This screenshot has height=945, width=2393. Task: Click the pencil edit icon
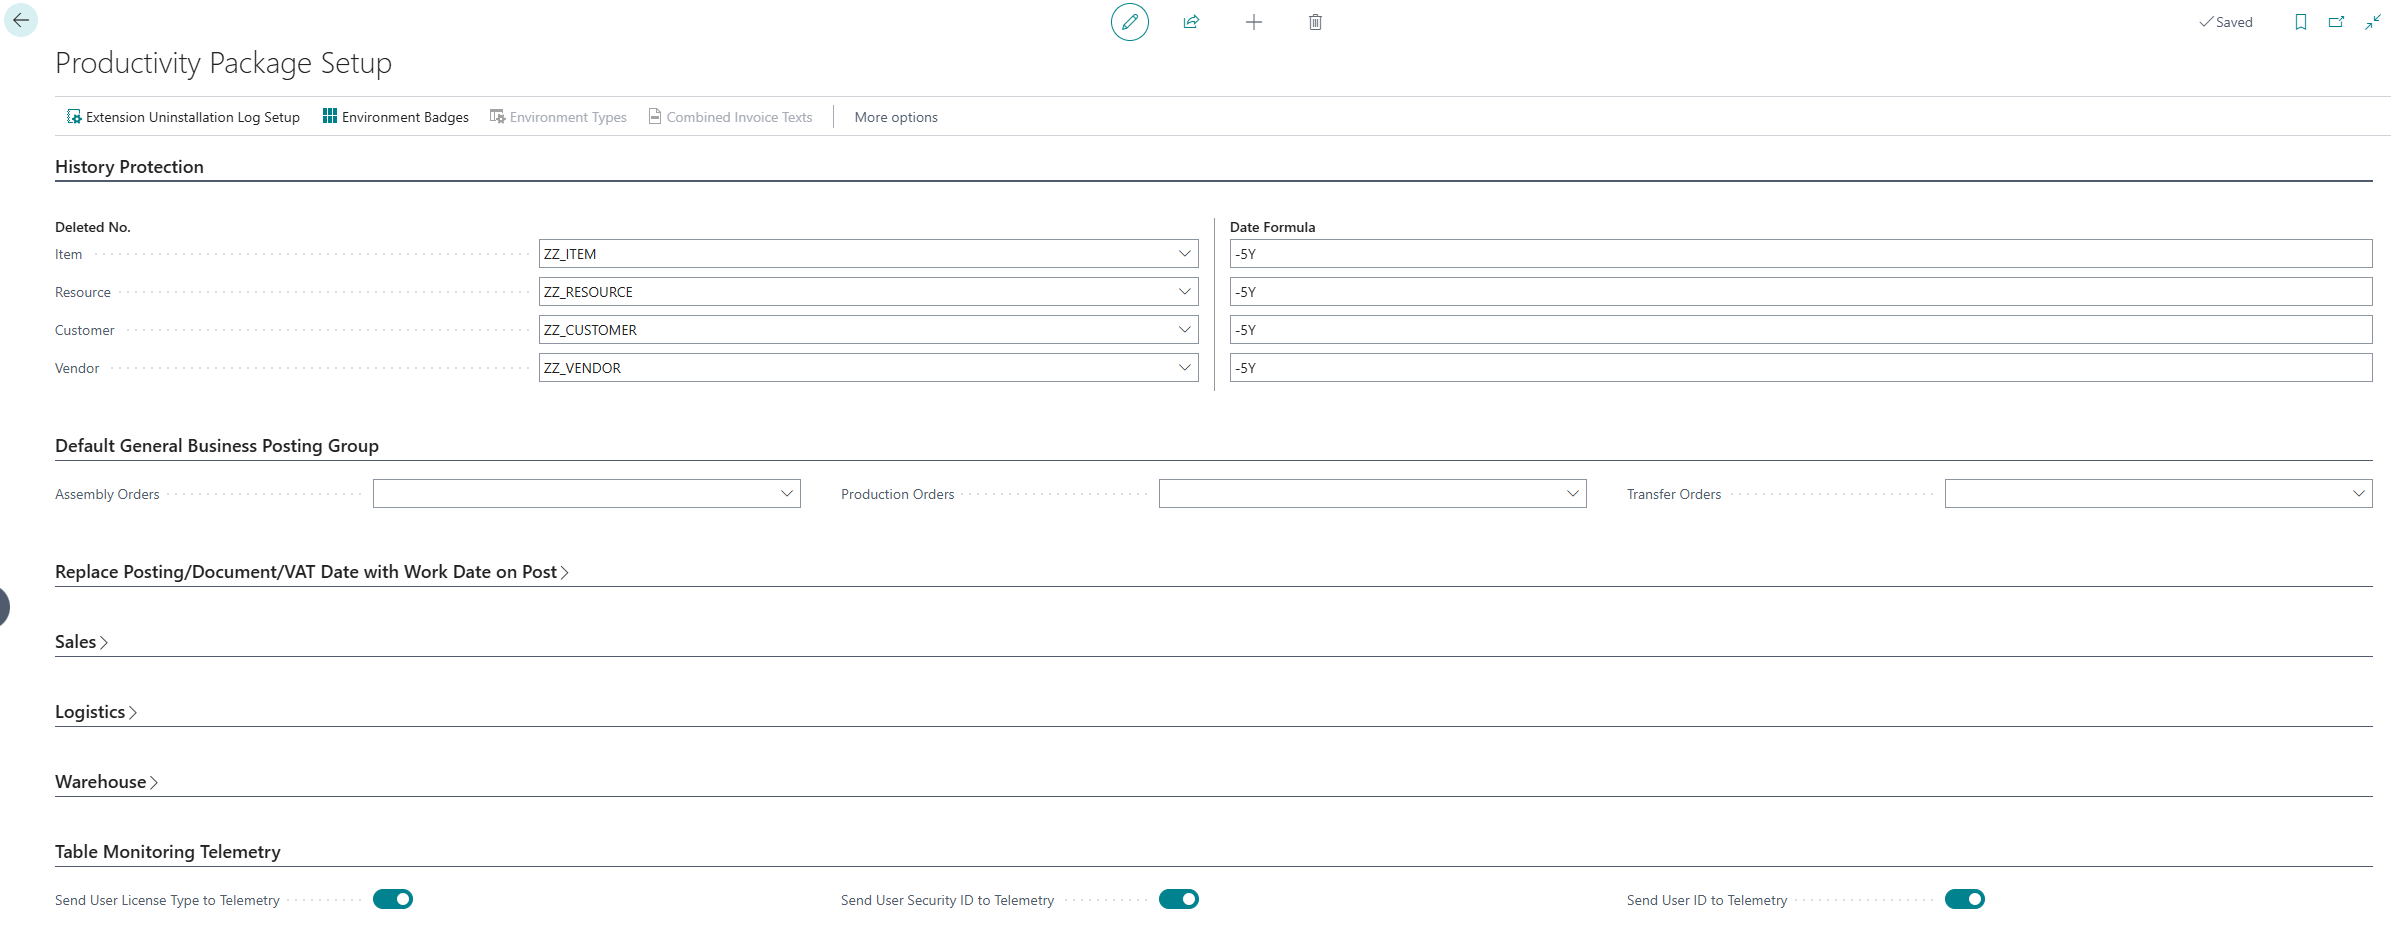coord(1129,22)
